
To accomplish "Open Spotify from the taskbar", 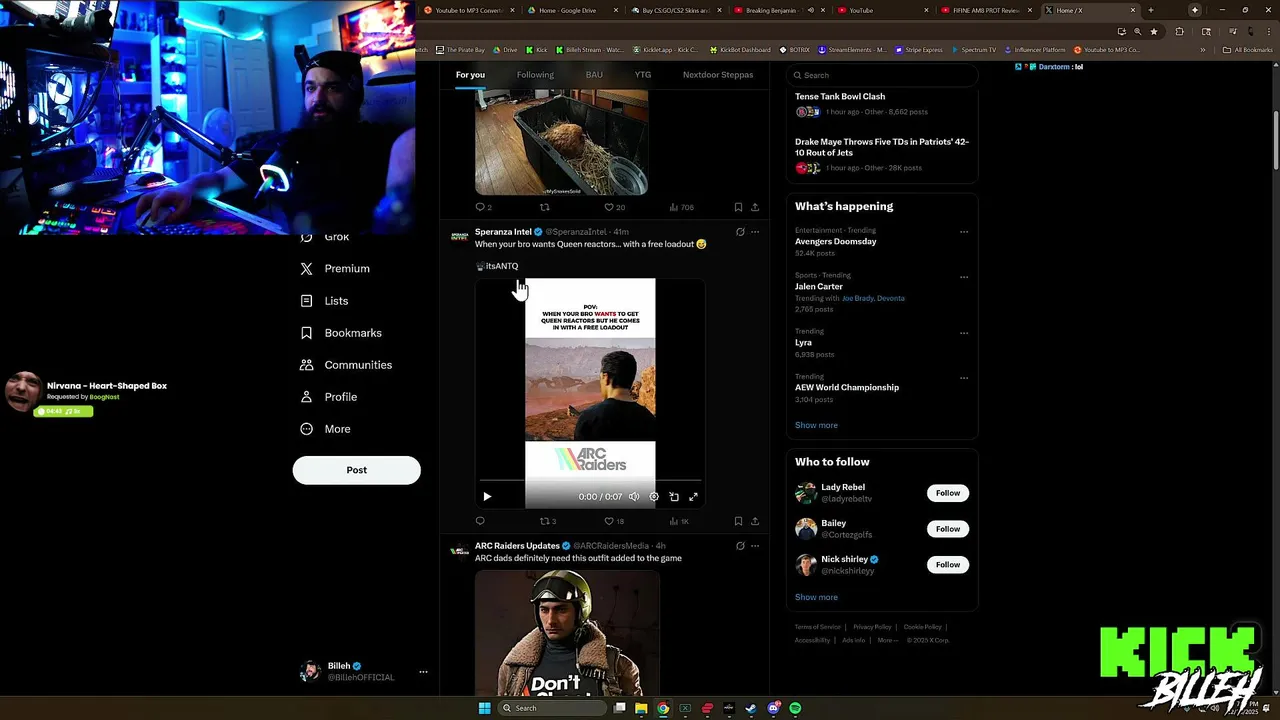I will coord(795,708).
